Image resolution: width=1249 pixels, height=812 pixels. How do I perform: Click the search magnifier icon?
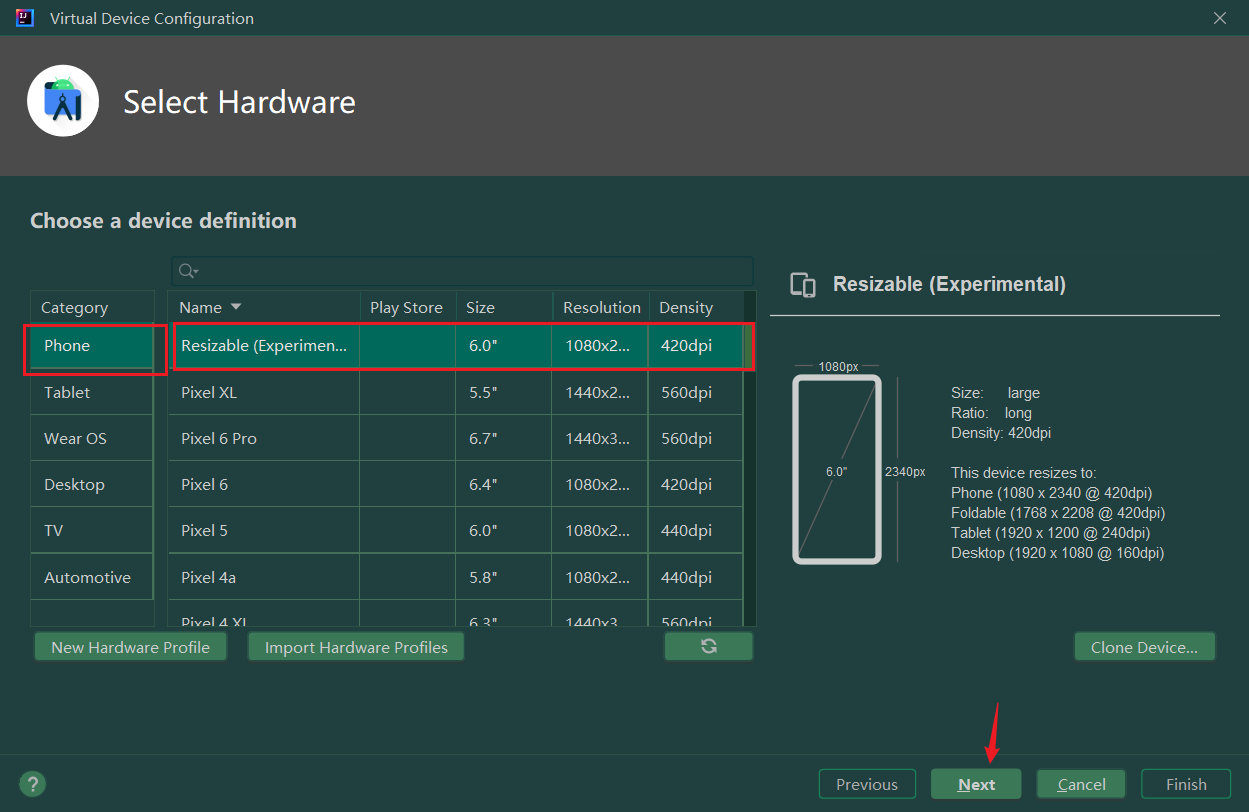pos(187,271)
